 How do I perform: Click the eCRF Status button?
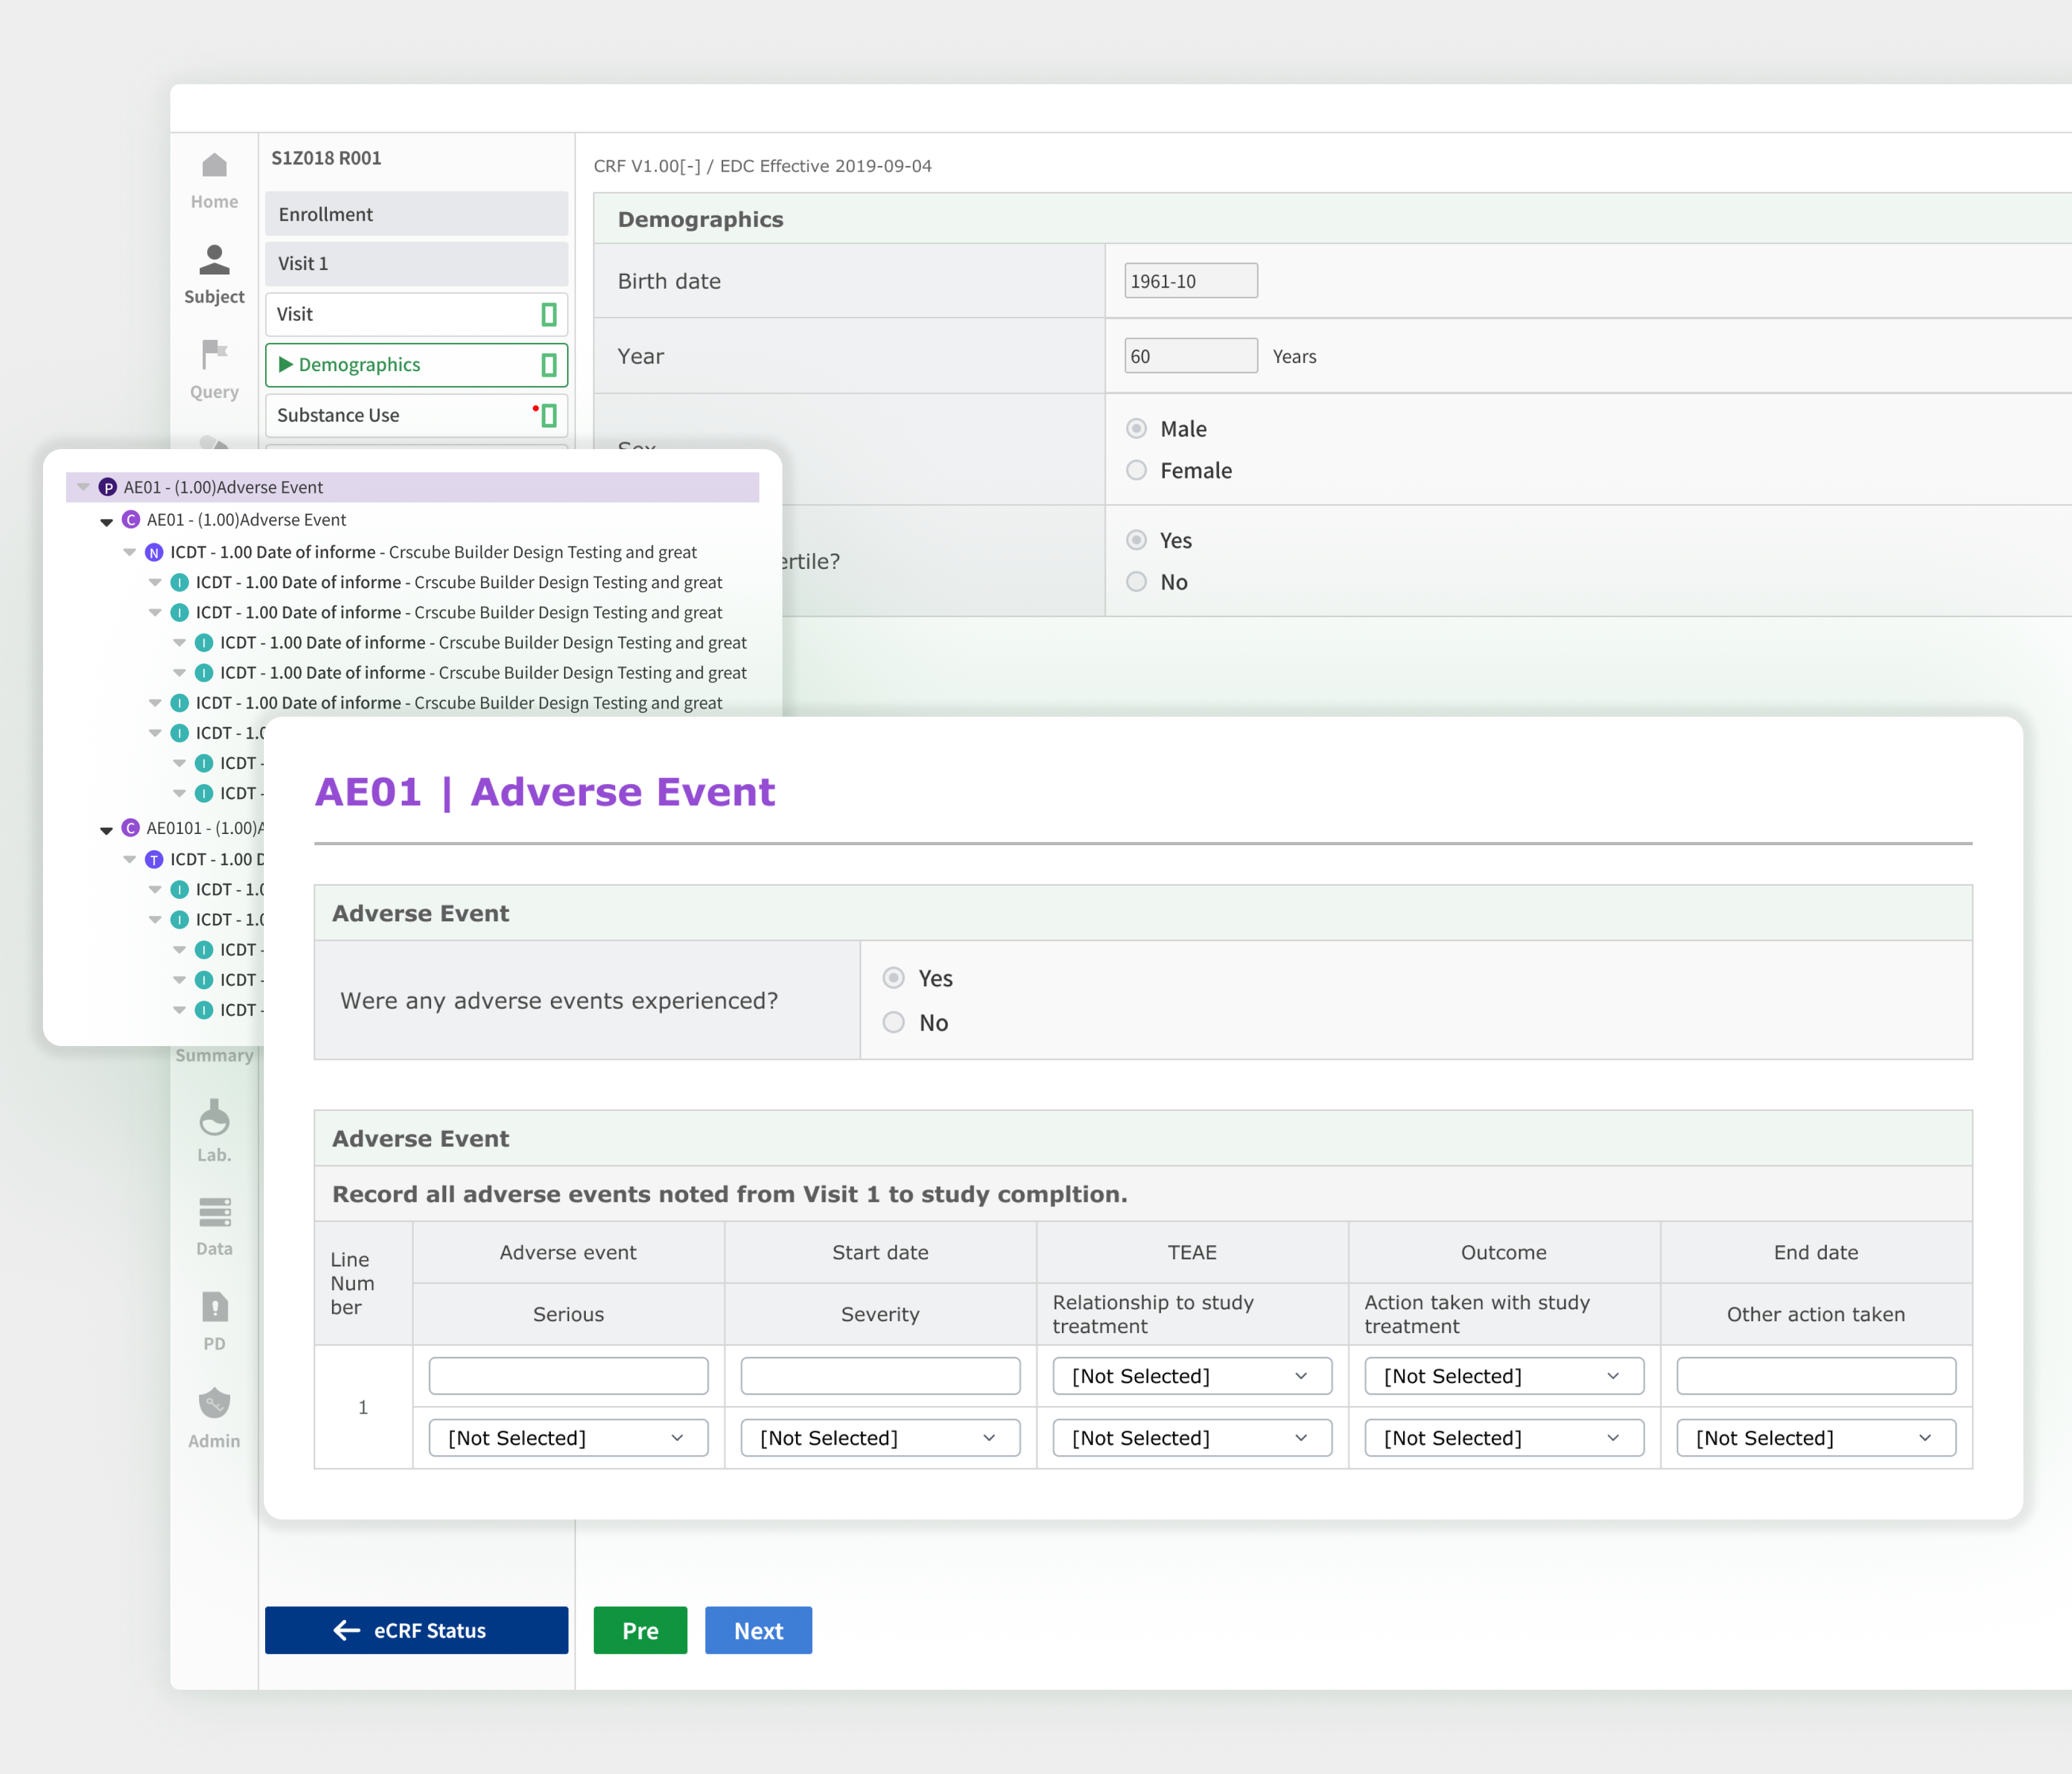pyautogui.click(x=416, y=1630)
